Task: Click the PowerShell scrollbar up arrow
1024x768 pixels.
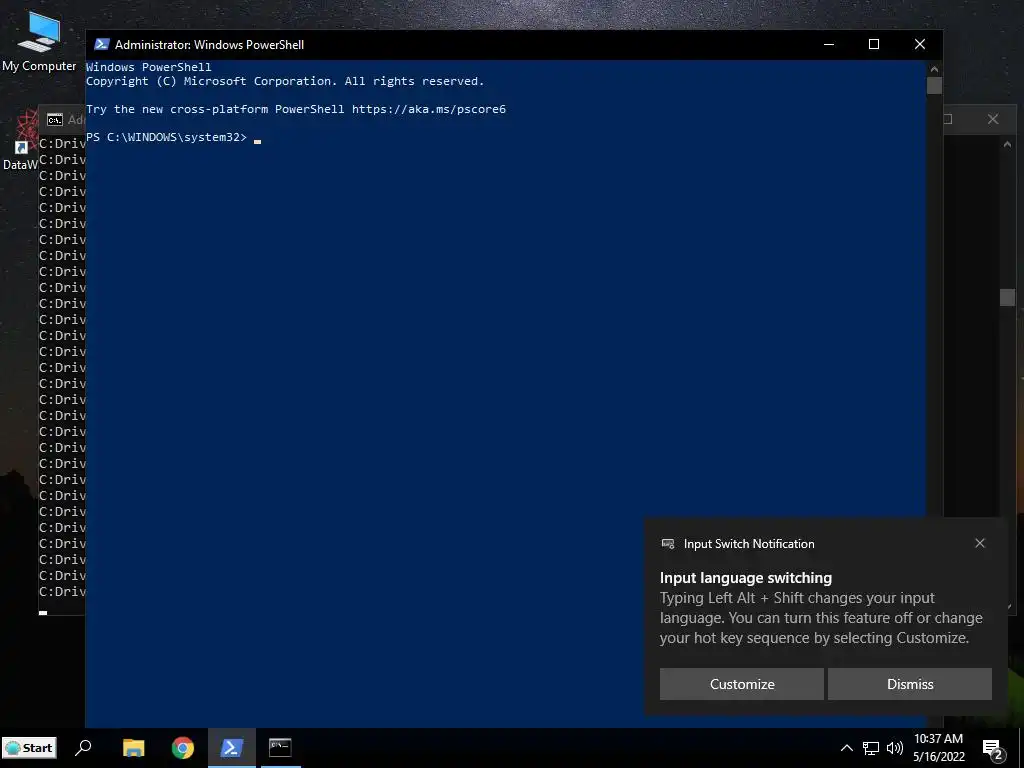Action: coord(935,69)
